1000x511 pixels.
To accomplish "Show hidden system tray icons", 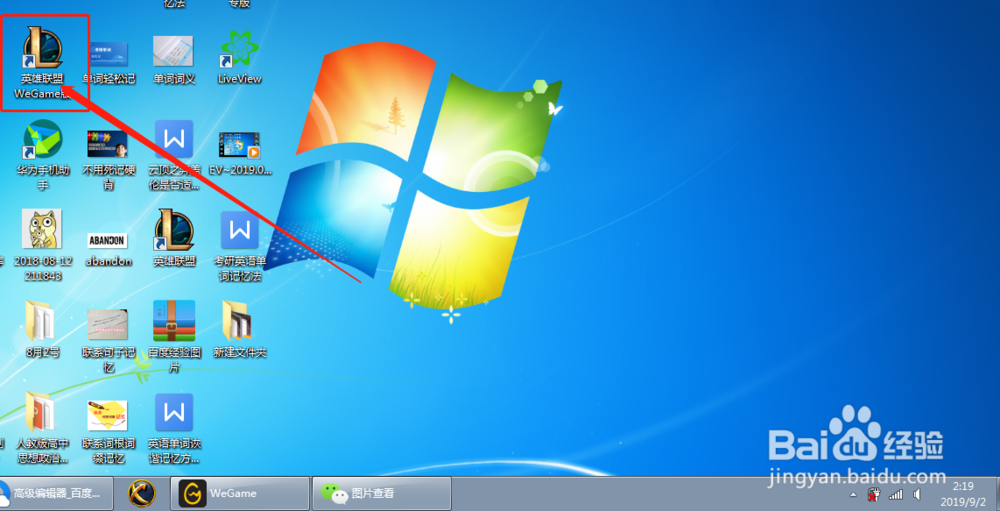I will [853, 495].
